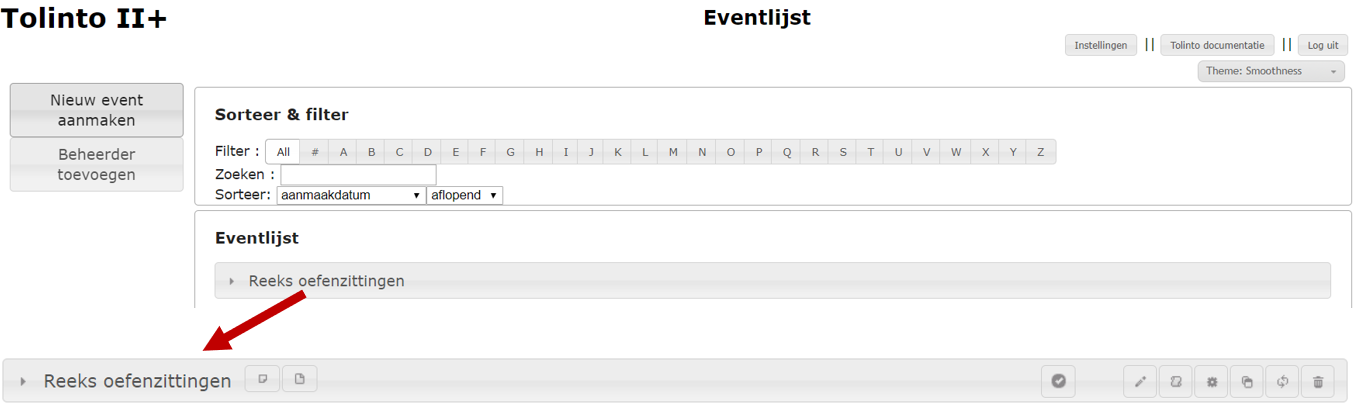The width and height of the screenshot is (1362, 412).
Task: Click the round checkmark icon
Action: click(x=1059, y=381)
